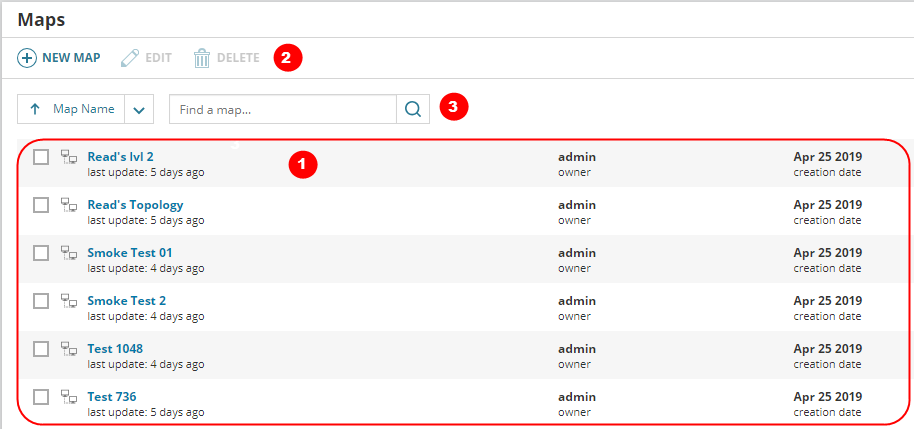Select the Read's Topology checkbox
914x429 pixels.
pyautogui.click(x=41, y=205)
